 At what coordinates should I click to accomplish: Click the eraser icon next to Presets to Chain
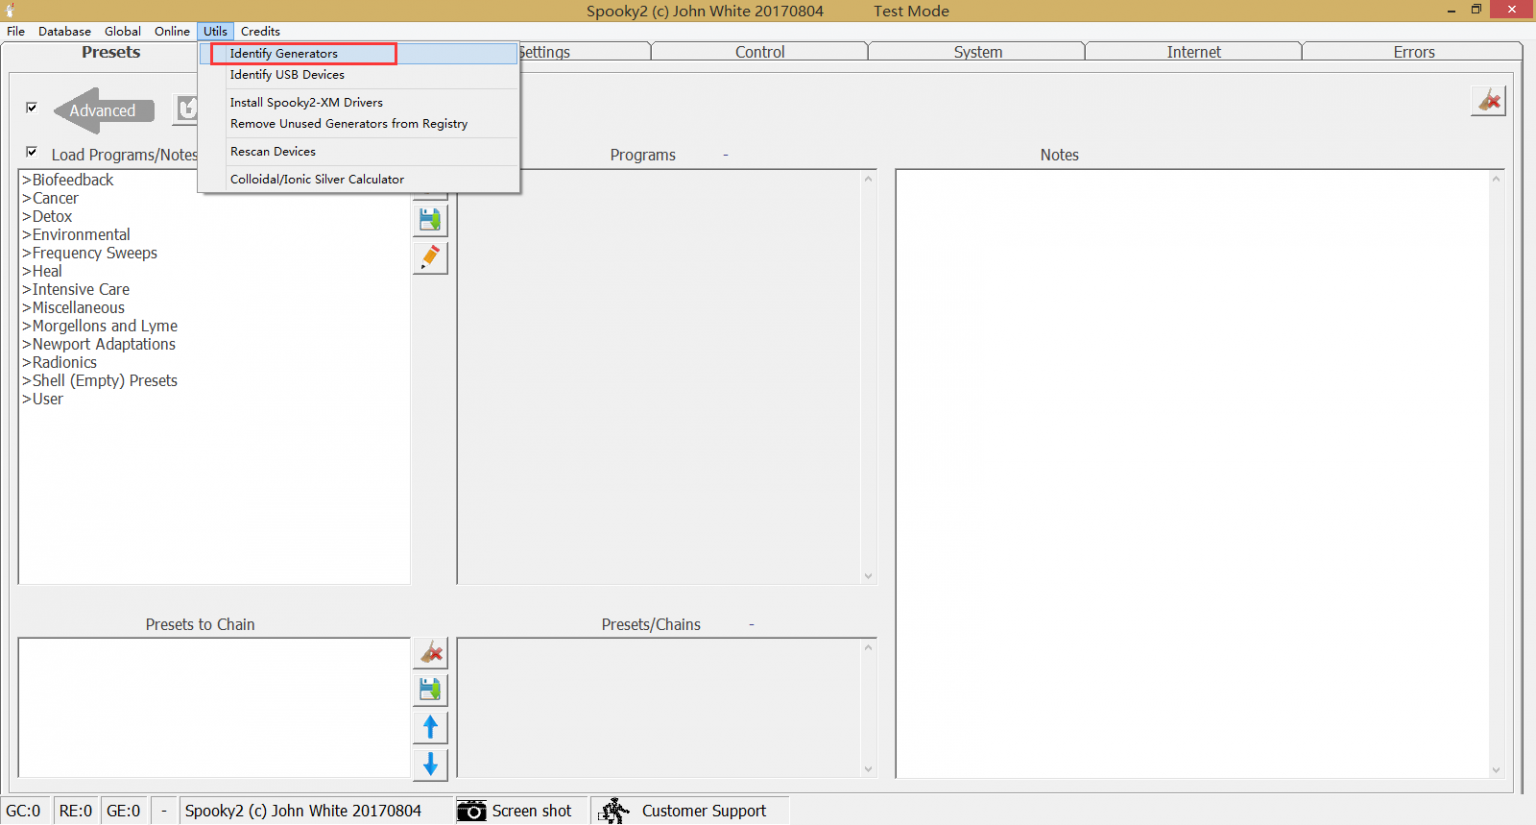[x=430, y=653]
